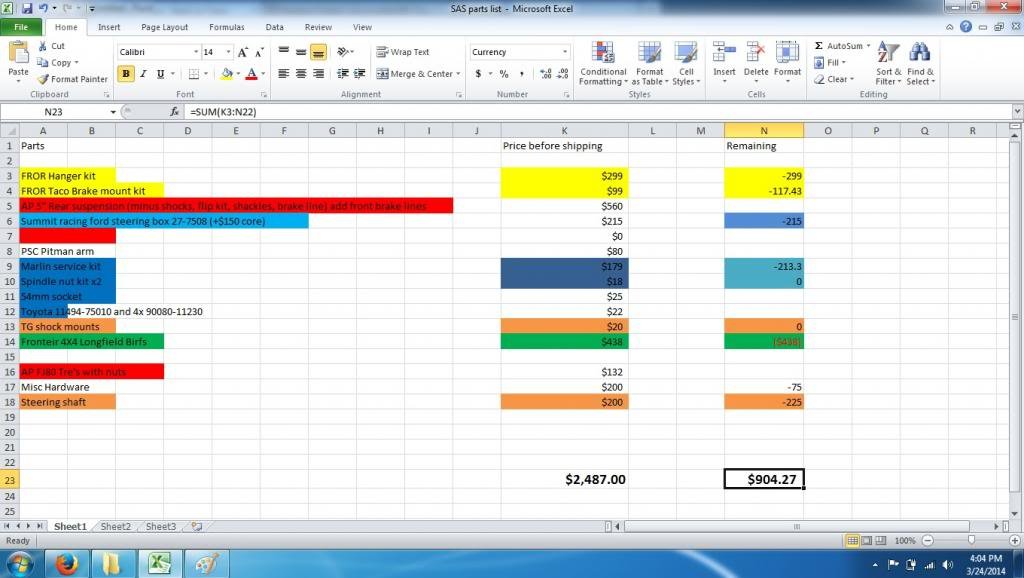Viewport: 1024px width, 578px height.
Task: Decrease indent in cell
Action: click(x=342, y=74)
